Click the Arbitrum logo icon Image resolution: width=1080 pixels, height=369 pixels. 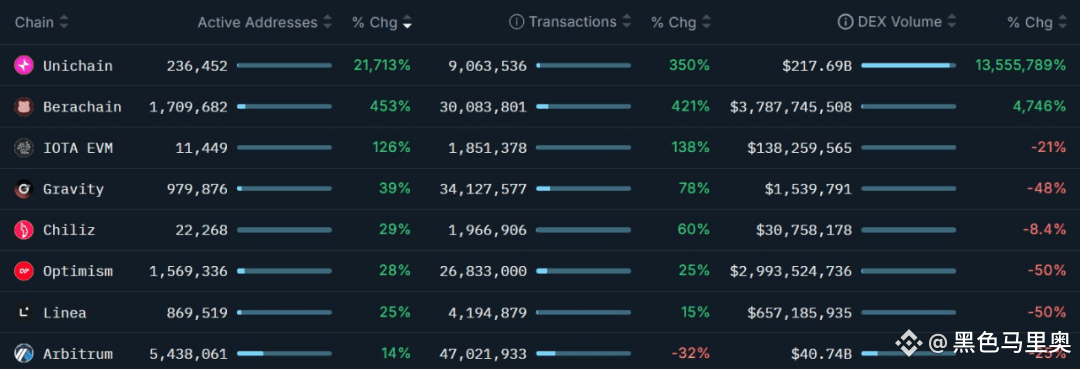click(x=24, y=354)
